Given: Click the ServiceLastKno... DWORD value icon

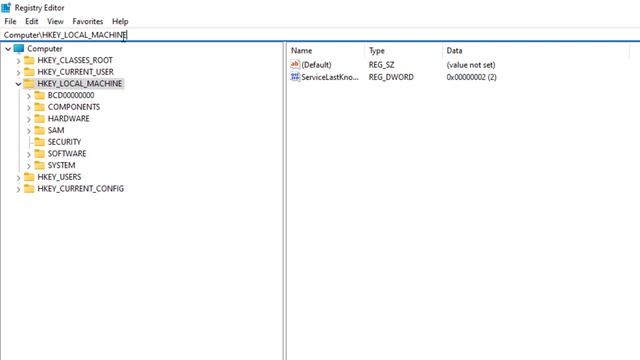Looking at the screenshot, I should pos(295,77).
